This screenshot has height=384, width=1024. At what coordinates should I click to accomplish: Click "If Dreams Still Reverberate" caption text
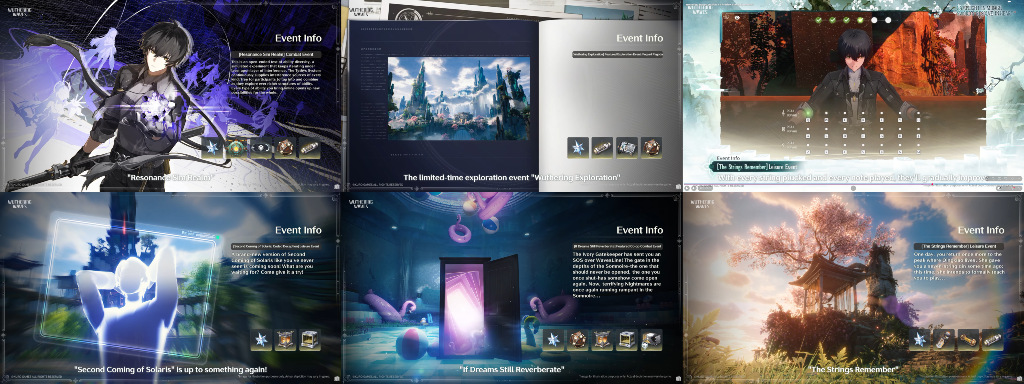[x=512, y=370]
